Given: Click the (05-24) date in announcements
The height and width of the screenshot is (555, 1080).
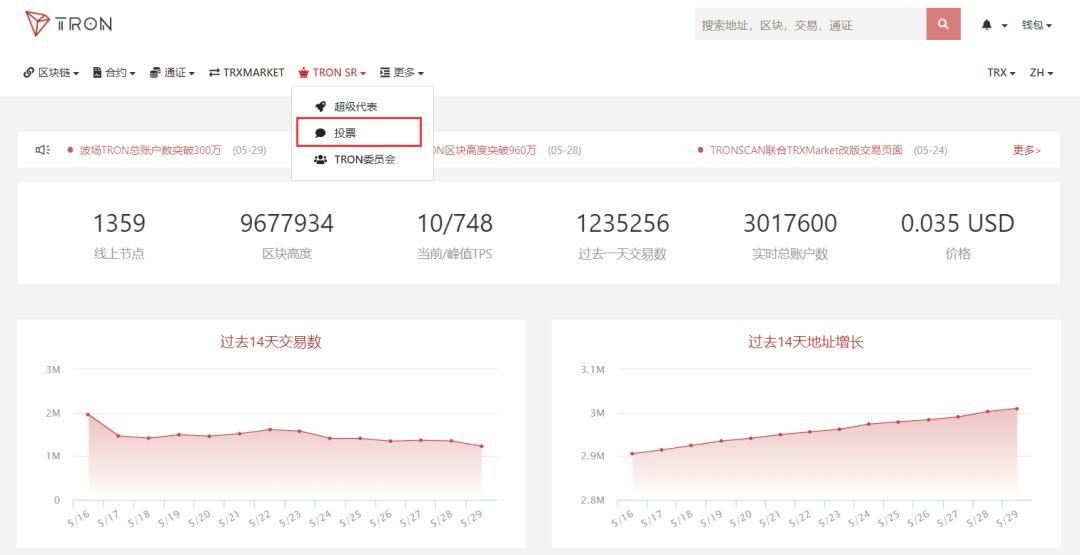Looking at the screenshot, I should pos(931,150).
